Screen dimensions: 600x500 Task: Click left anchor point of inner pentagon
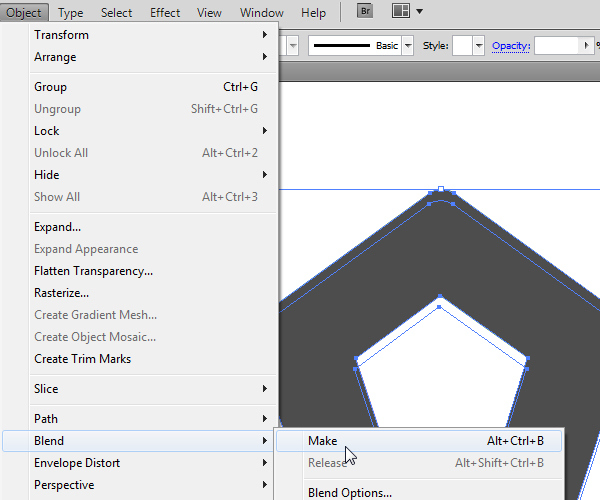[x=356, y=358]
